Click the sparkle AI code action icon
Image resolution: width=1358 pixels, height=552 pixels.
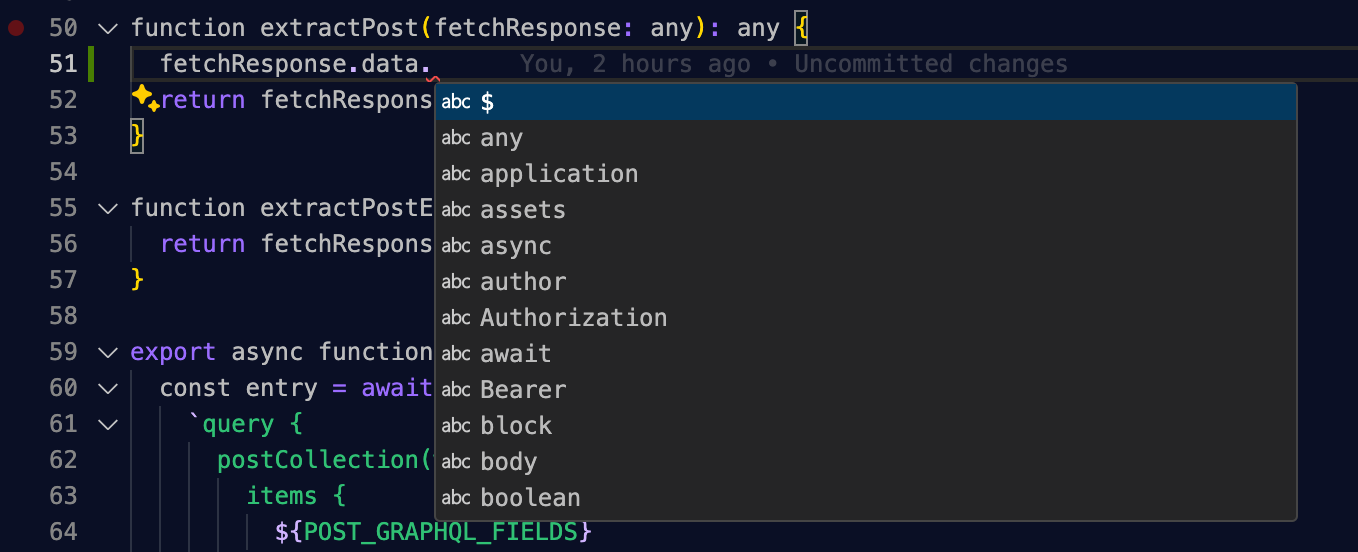coord(145,99)
